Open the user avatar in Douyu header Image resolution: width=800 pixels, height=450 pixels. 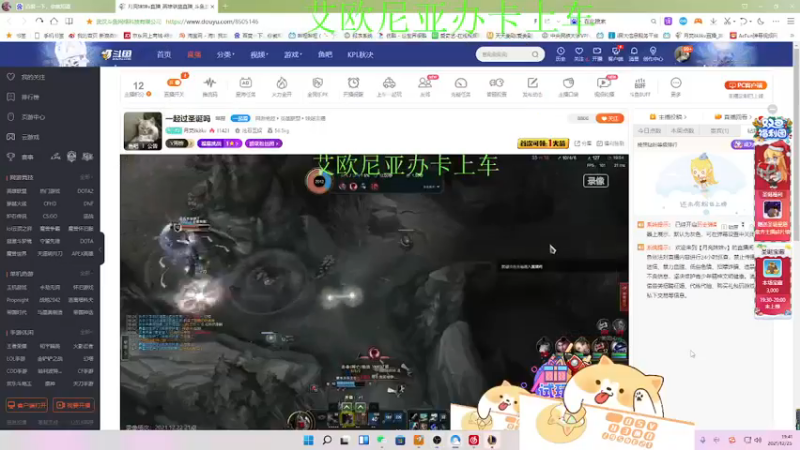click(683, 54)
